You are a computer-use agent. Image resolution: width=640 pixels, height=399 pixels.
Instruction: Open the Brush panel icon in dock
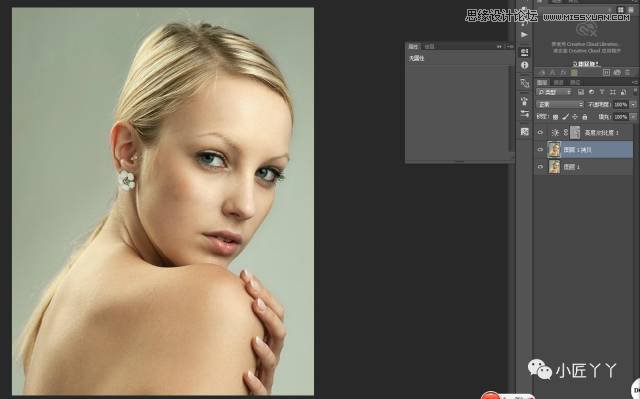click(524, 101)
